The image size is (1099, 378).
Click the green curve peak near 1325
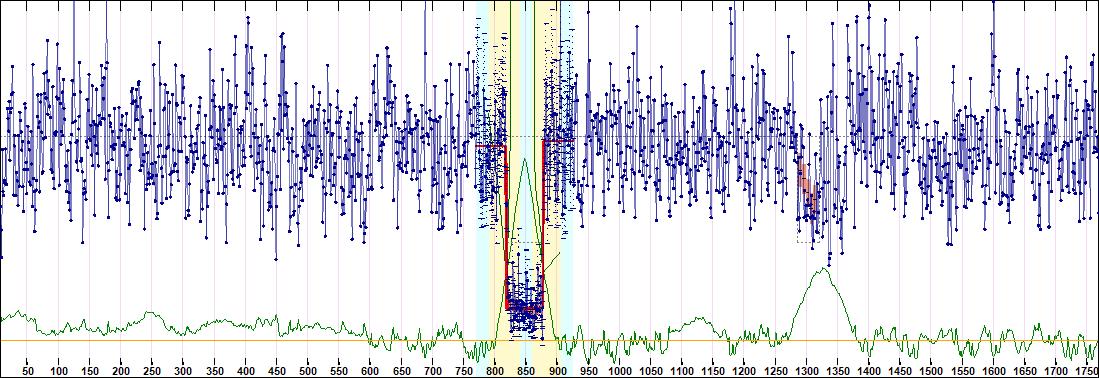click(823, 269)
